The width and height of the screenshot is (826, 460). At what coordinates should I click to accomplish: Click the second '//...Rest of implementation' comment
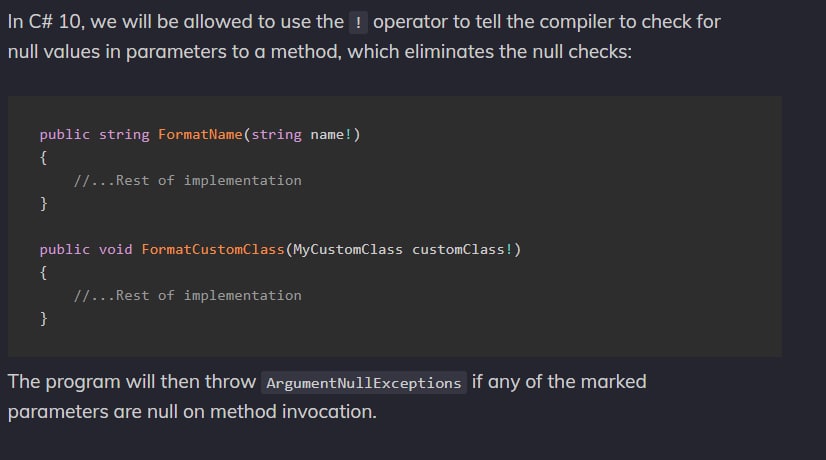[188, 296]
